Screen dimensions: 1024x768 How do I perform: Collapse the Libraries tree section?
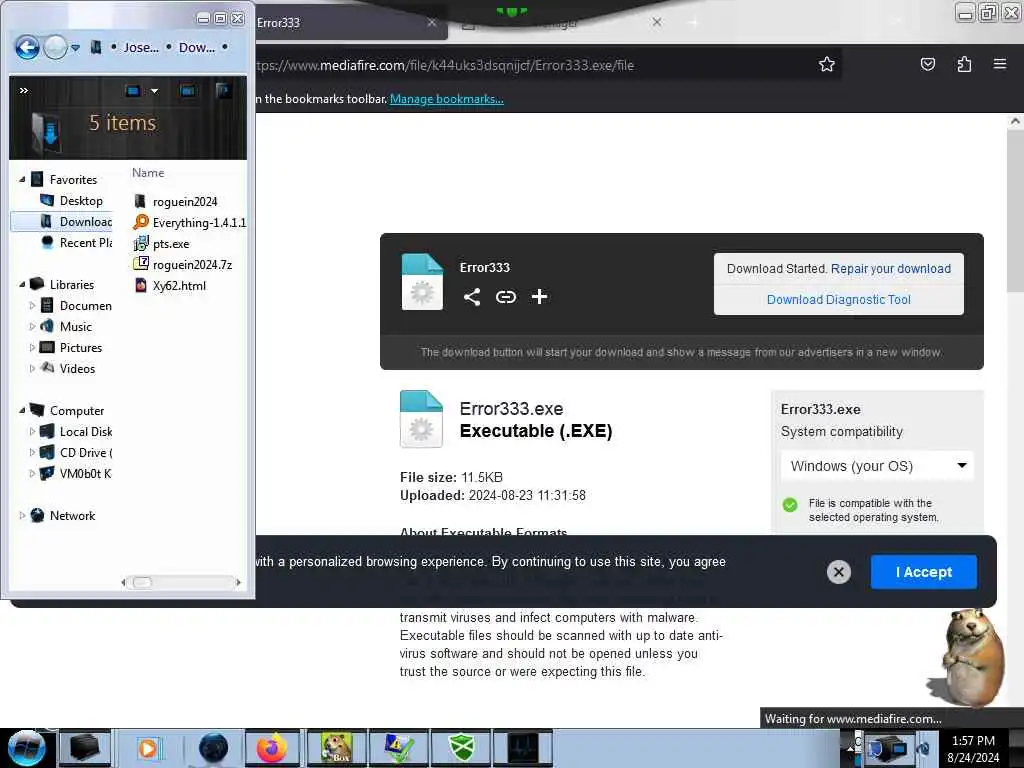point(22,284)
